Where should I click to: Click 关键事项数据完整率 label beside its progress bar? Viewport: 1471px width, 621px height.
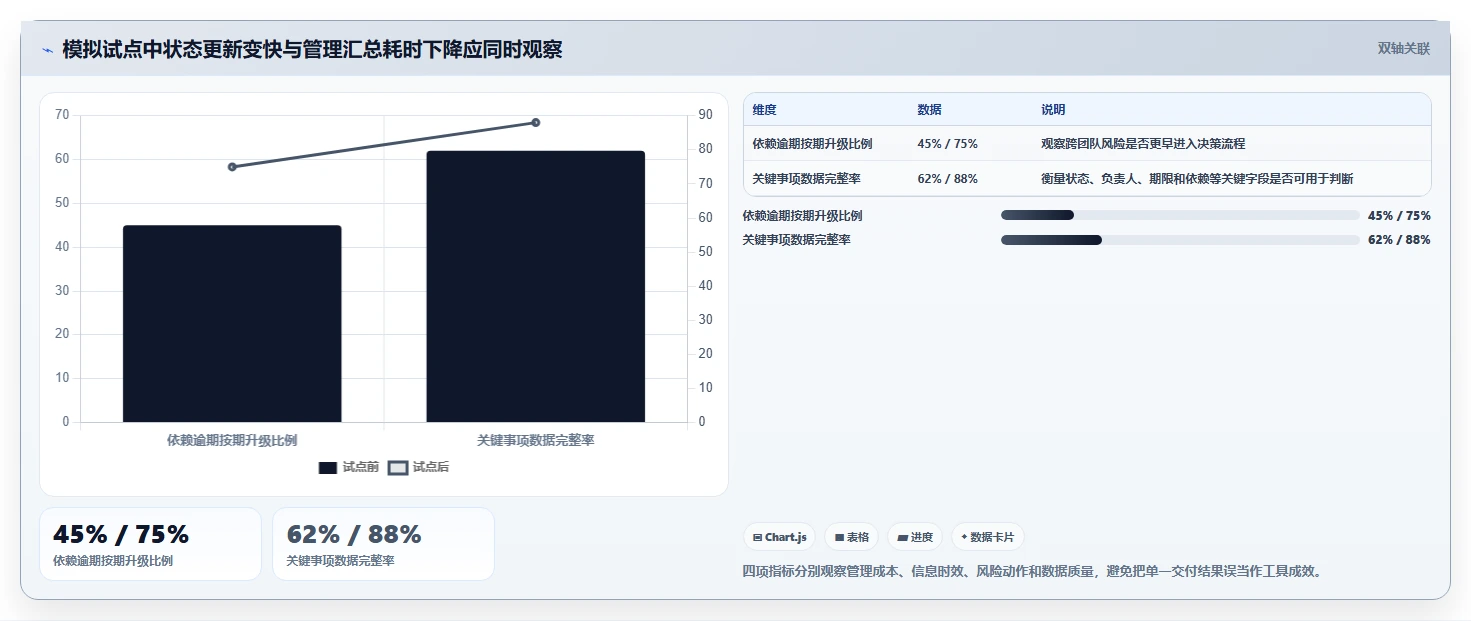(x=797, y=240)
